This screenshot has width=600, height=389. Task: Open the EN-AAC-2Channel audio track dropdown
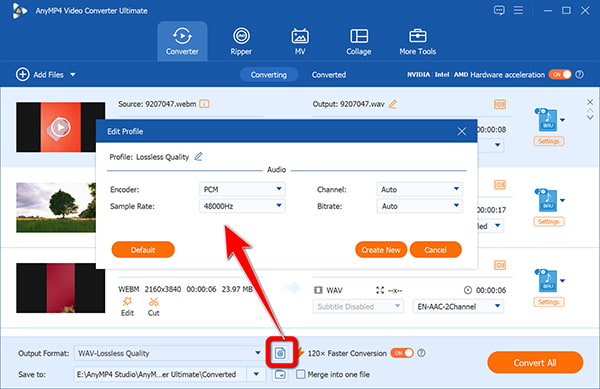[x=458, y=306]
